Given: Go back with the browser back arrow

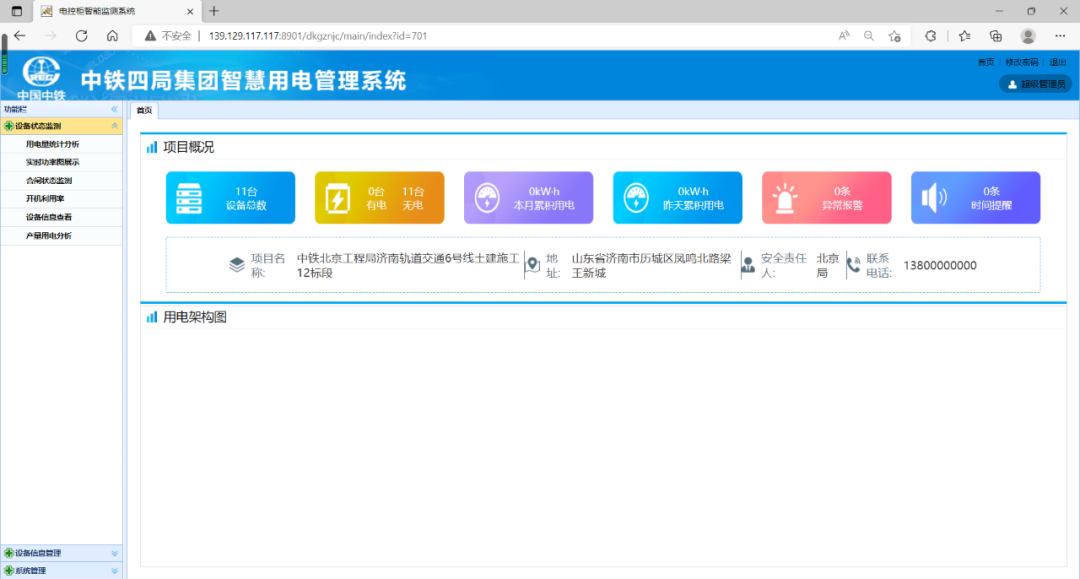Looking at the screenshot, I should point(20,36).
